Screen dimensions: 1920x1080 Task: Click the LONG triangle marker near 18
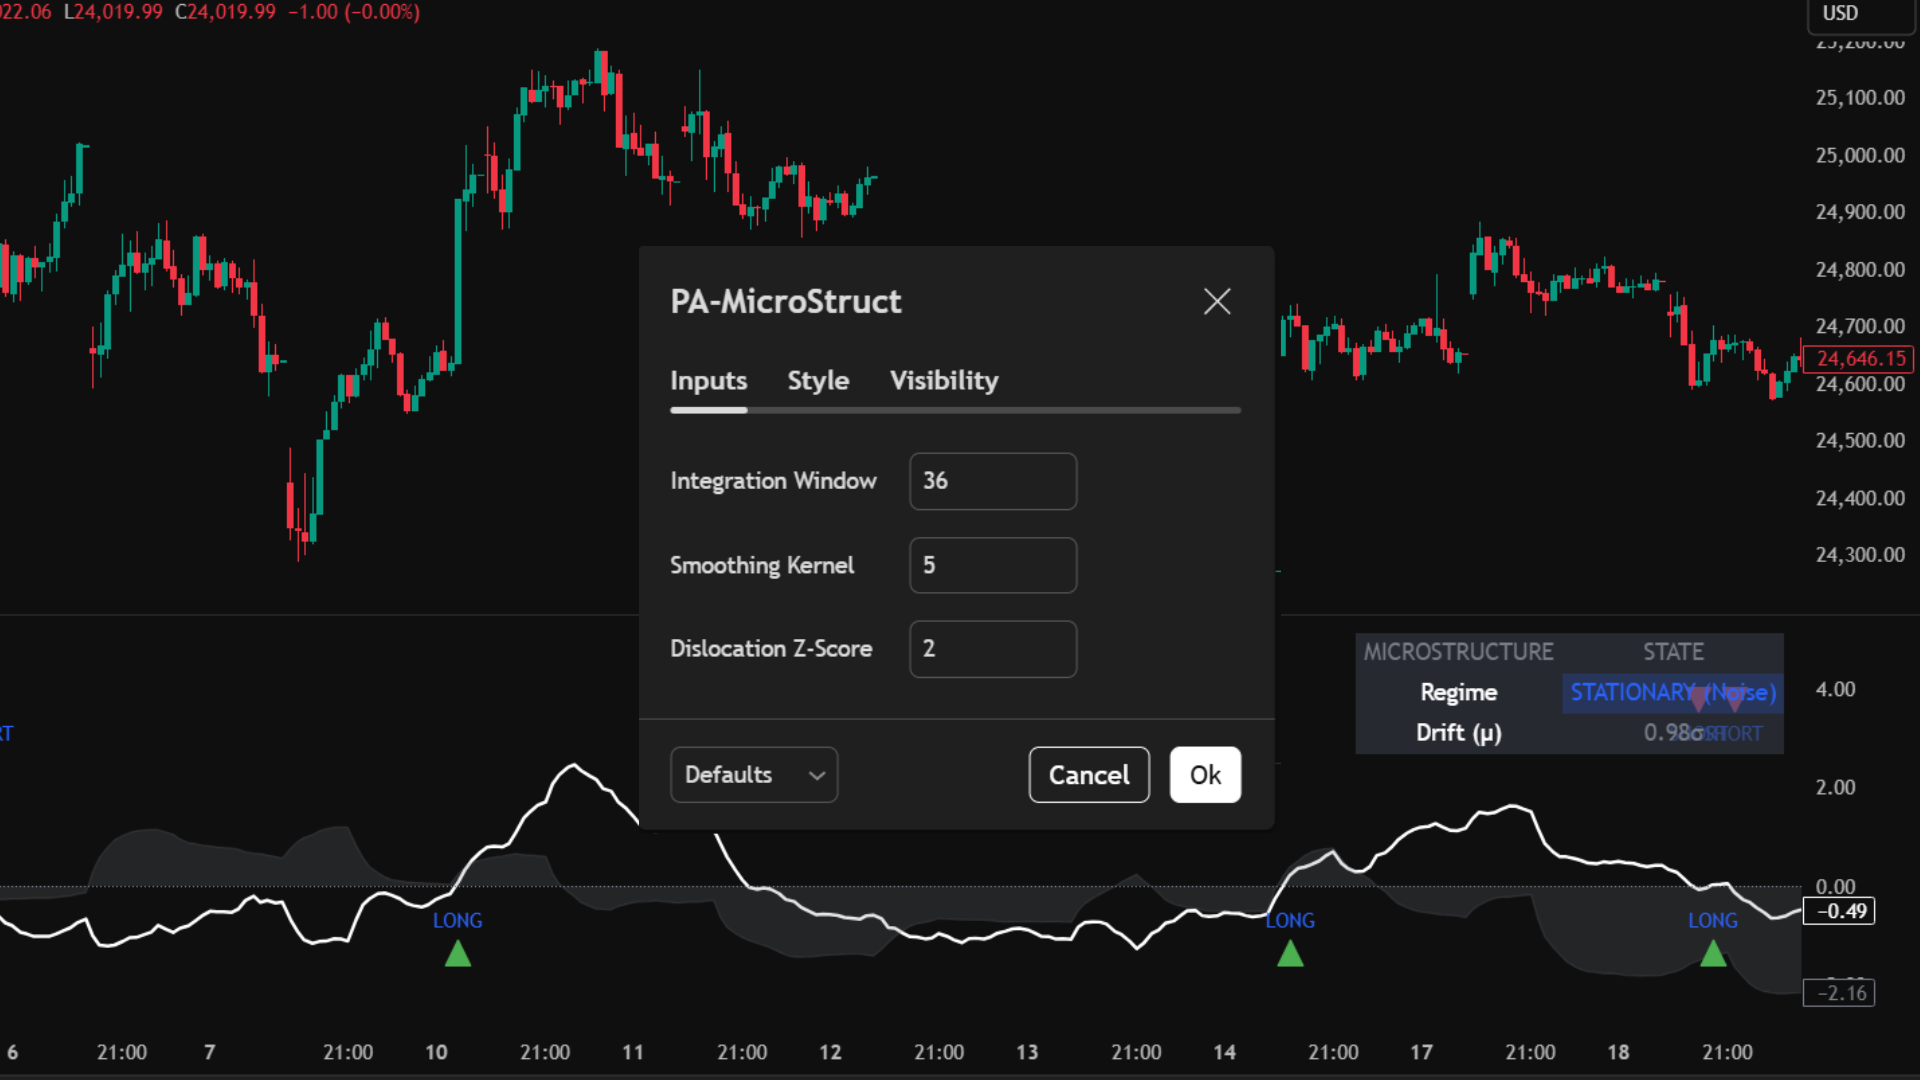[1713, 954]
